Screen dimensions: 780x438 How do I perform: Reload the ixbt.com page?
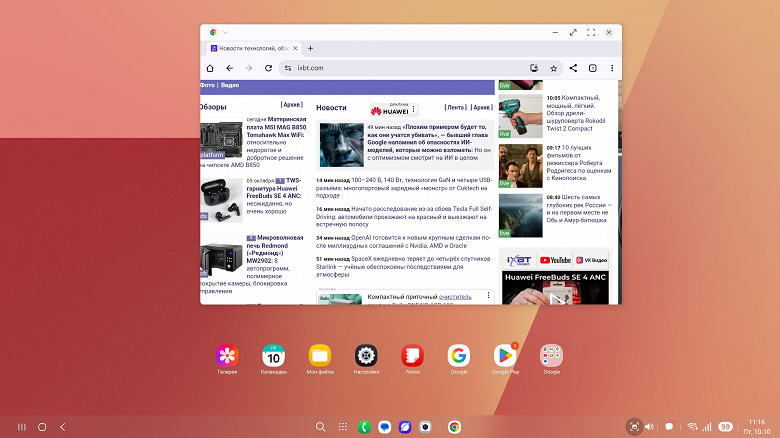[x=268, y=68]
